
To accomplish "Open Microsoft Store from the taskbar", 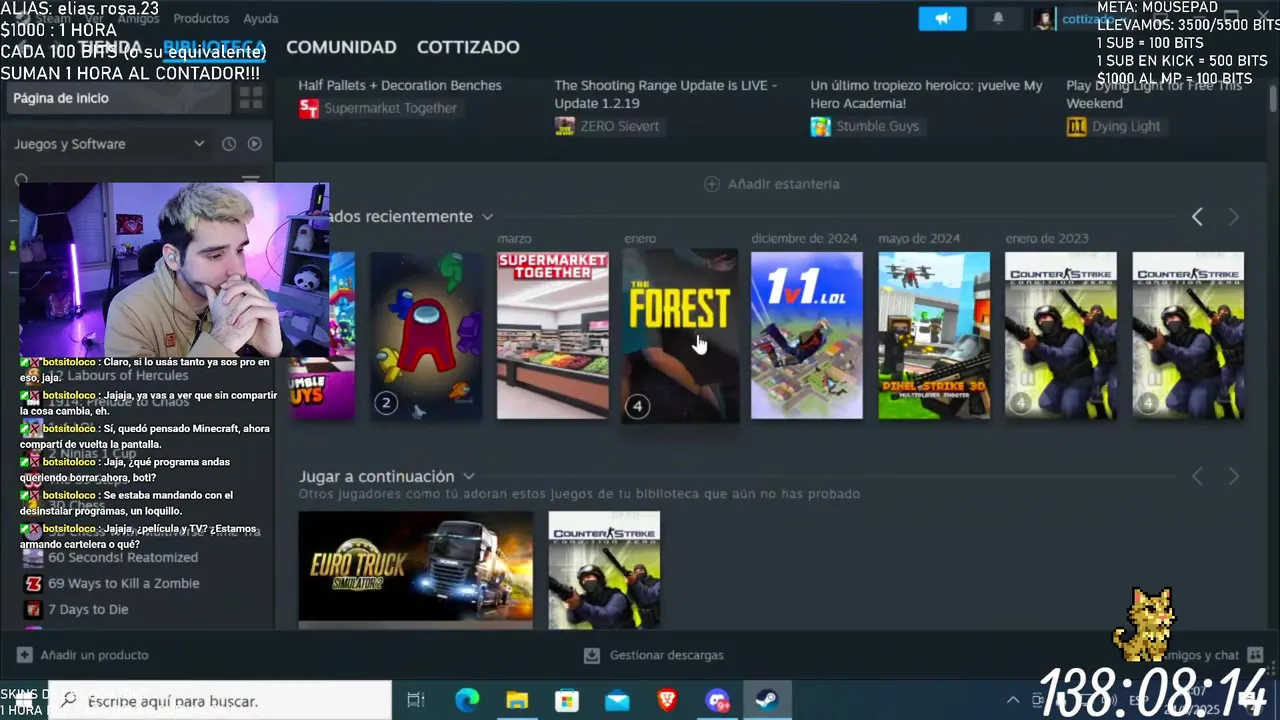I will [567, 701].
